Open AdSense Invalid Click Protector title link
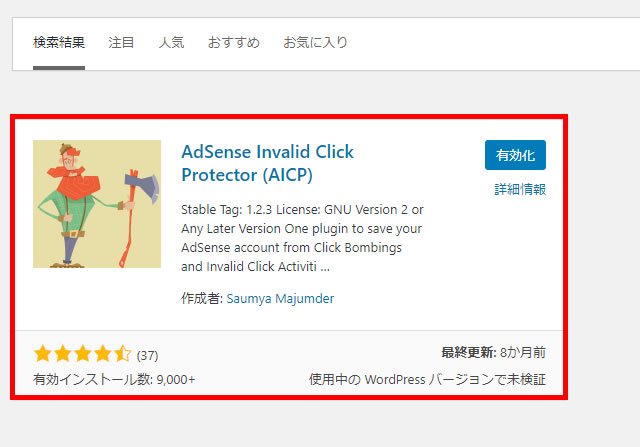The width and height of the screenshot is (640, 447). [x=267, y=163]
